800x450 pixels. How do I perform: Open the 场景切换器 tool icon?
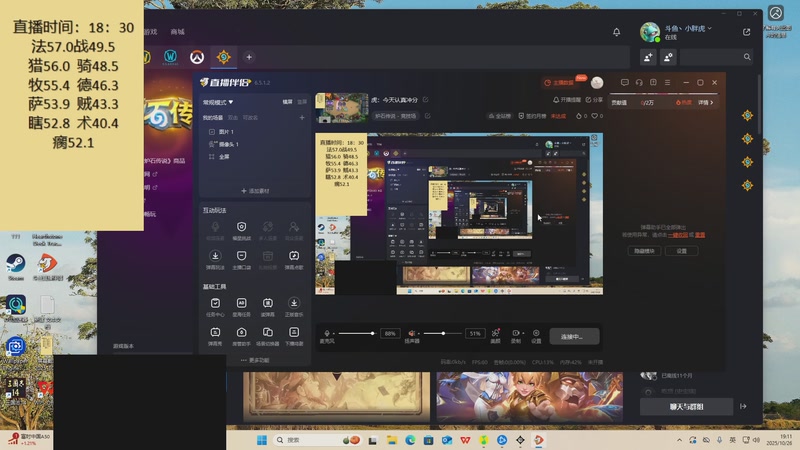(x=267, y=332)
